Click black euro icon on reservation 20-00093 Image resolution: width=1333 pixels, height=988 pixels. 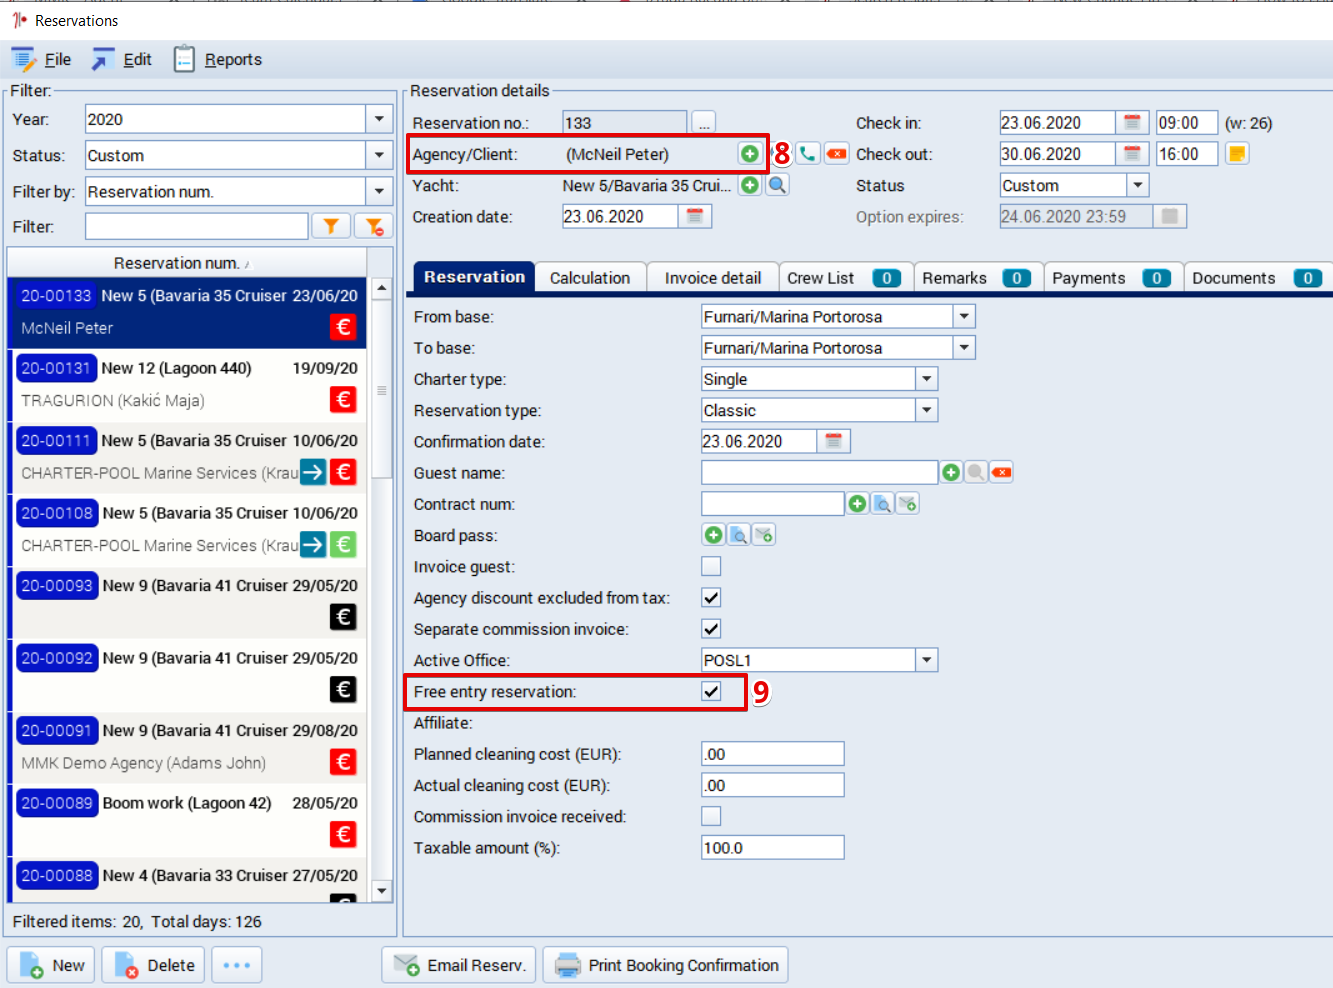pyautogui.click(x=343, y=617)
